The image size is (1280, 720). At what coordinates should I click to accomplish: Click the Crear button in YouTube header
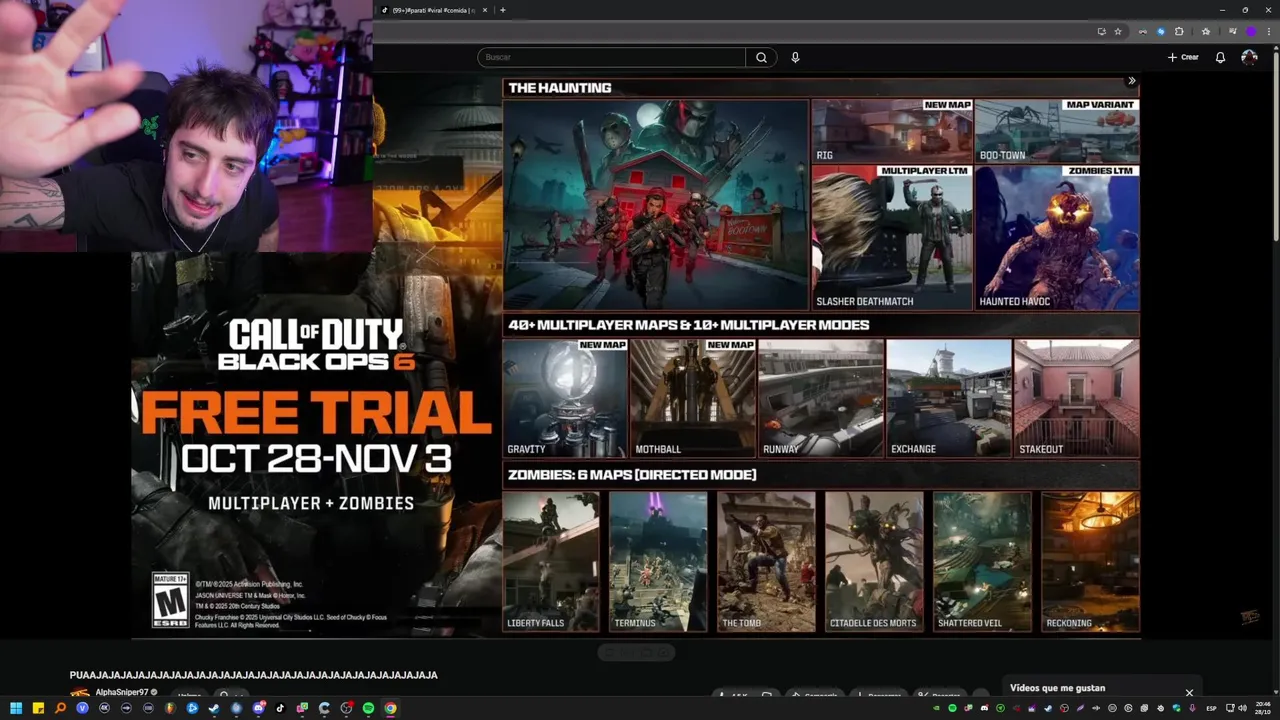1183,57
